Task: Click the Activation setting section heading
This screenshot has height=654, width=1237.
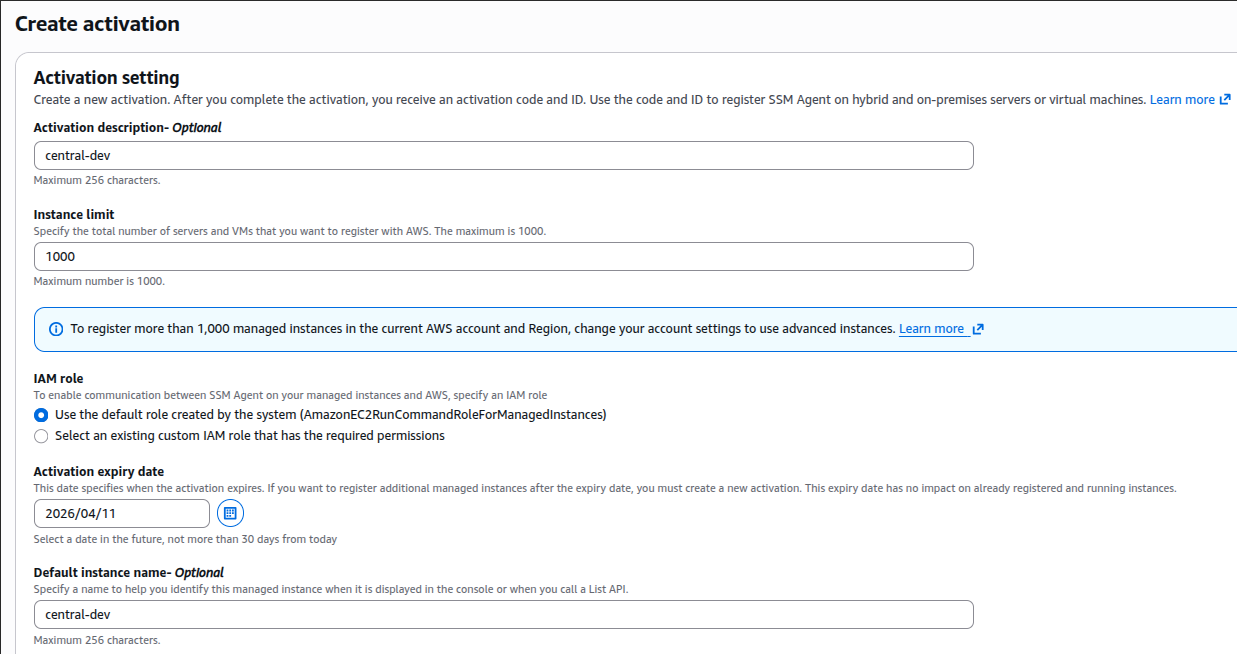Action: pos(107,78)
